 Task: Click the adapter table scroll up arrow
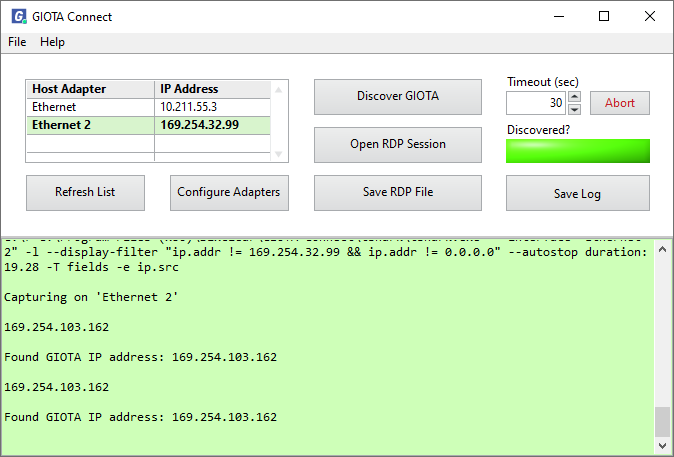[x=279, y=89]
